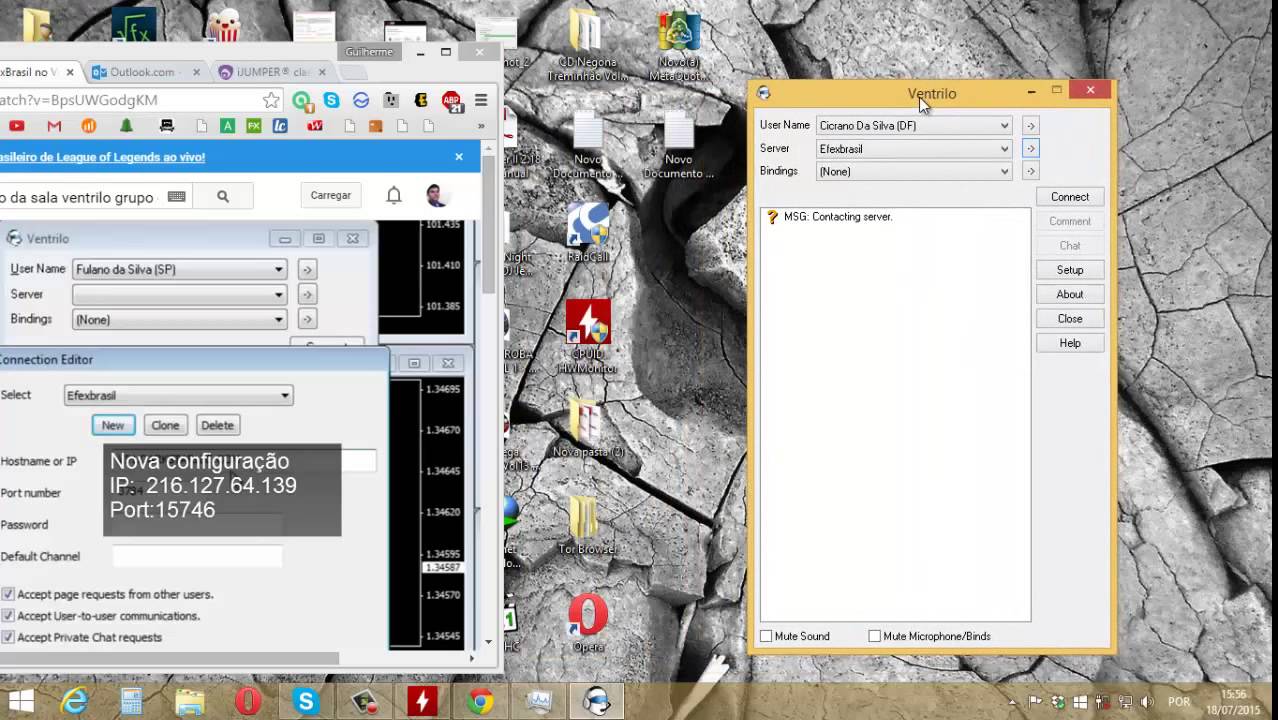This screenshot has width=1278, height=720.
Task: Click the Close button in Ventrilo panel
Action: tap(1069, 319)
